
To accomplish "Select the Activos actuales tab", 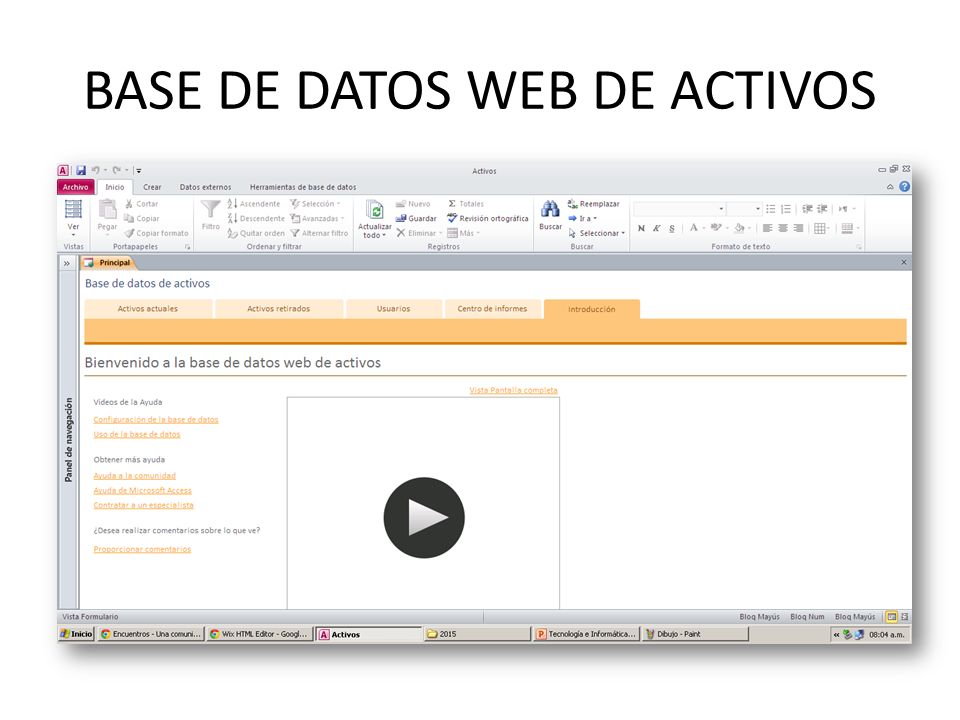I will click(x=148, y=309).
